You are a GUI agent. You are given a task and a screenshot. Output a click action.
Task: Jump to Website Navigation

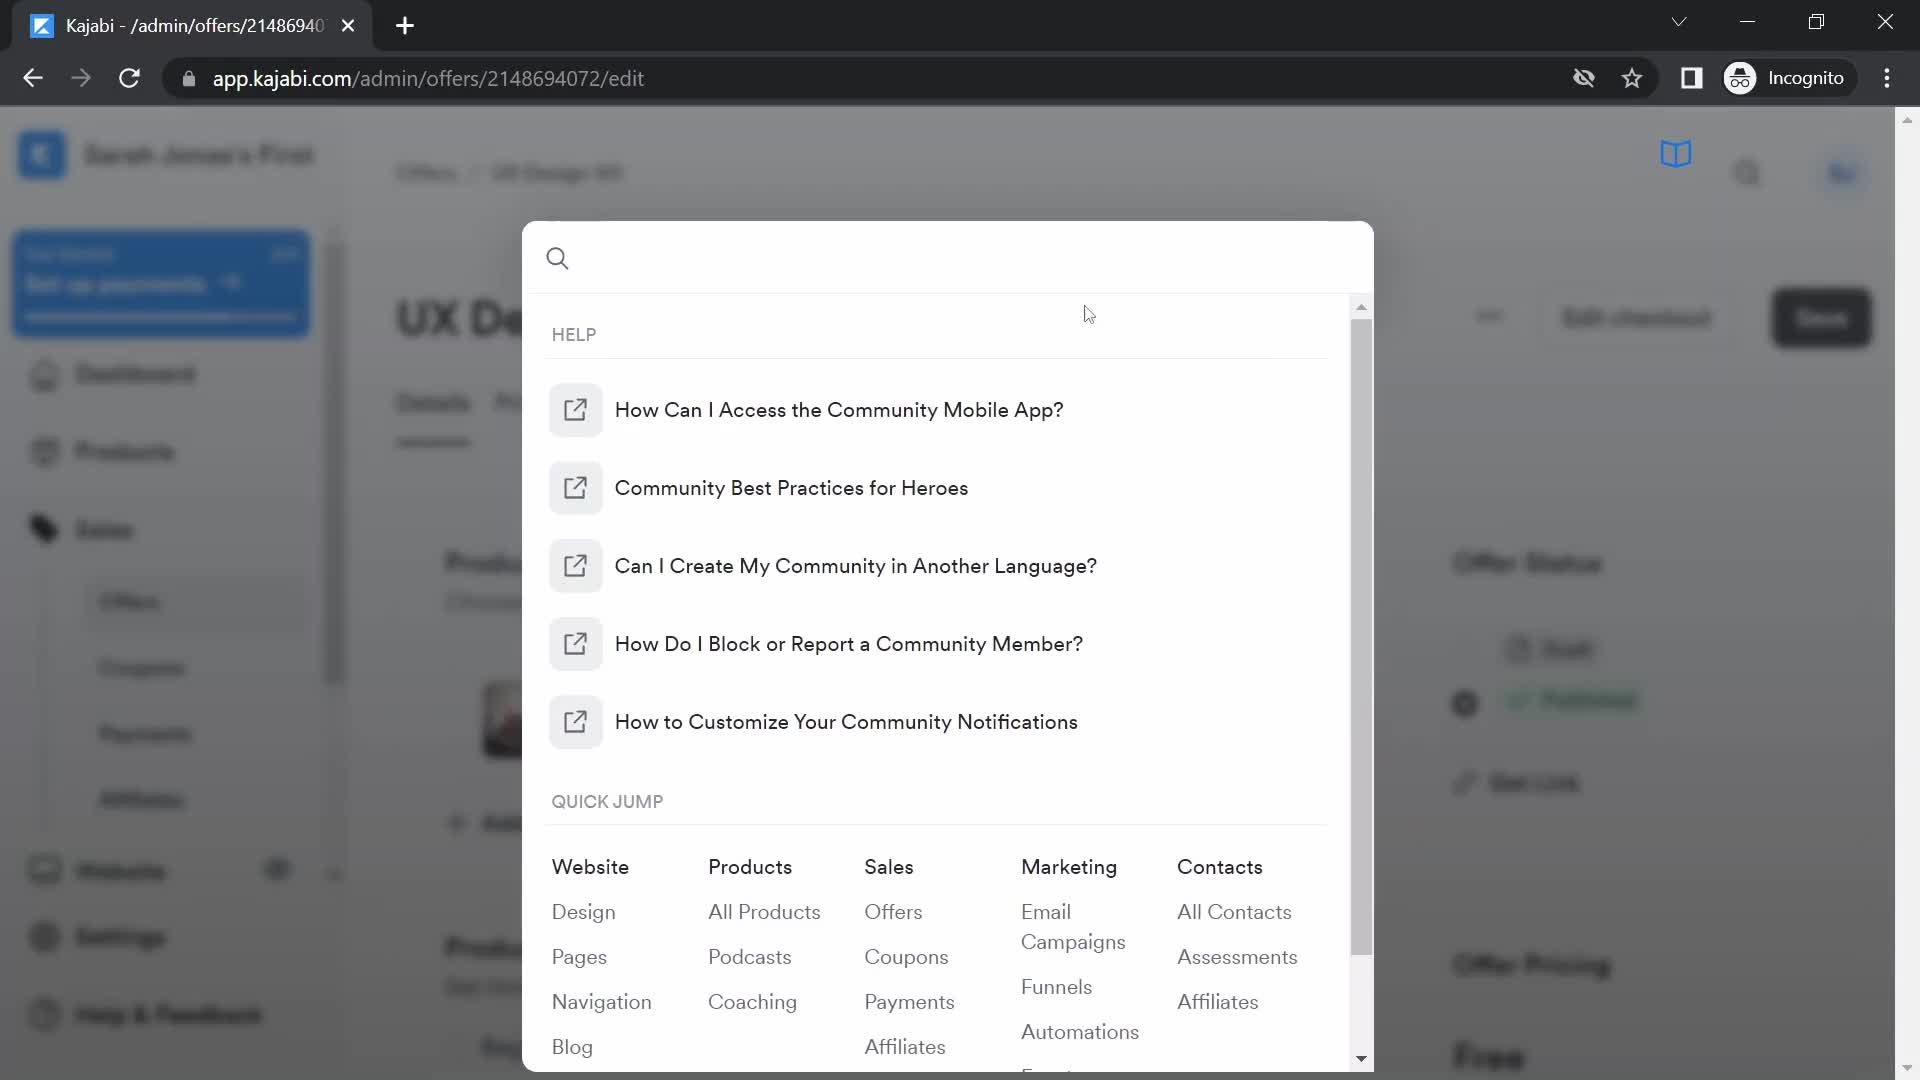tap(602, 1002)
